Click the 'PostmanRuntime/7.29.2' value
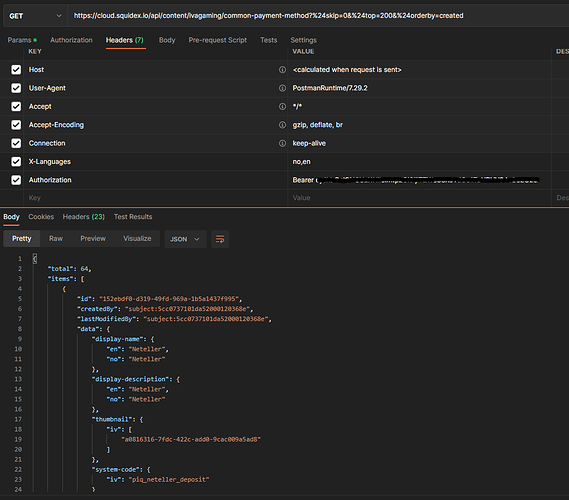This screenshot has width=569, height=500. 330,88
